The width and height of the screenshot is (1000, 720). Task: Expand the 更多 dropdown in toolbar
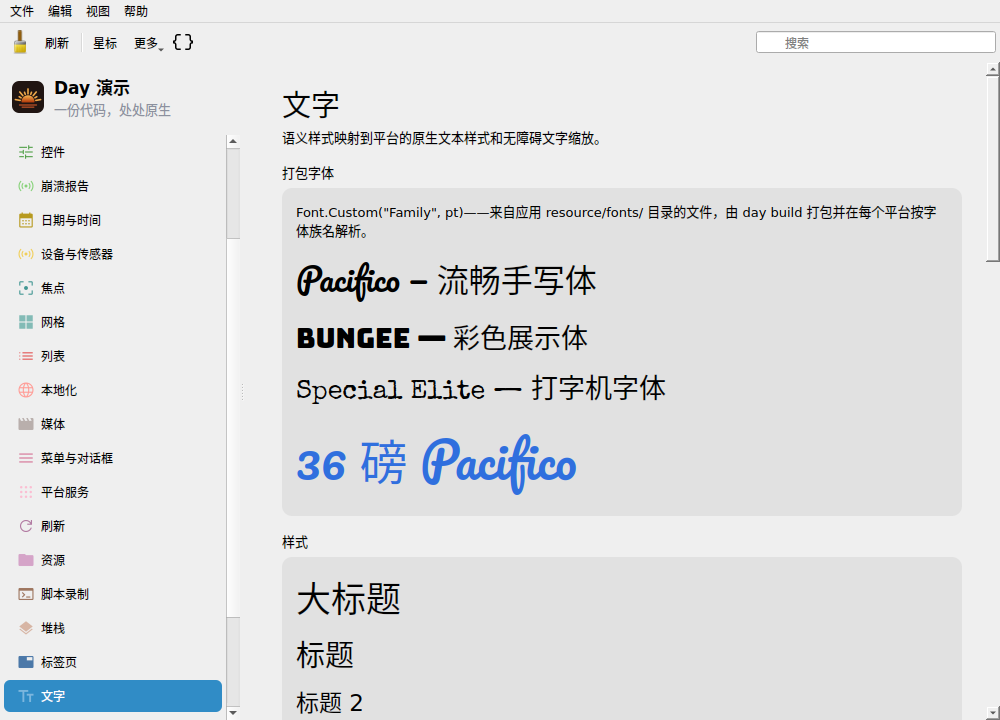(x=149, y=43)
